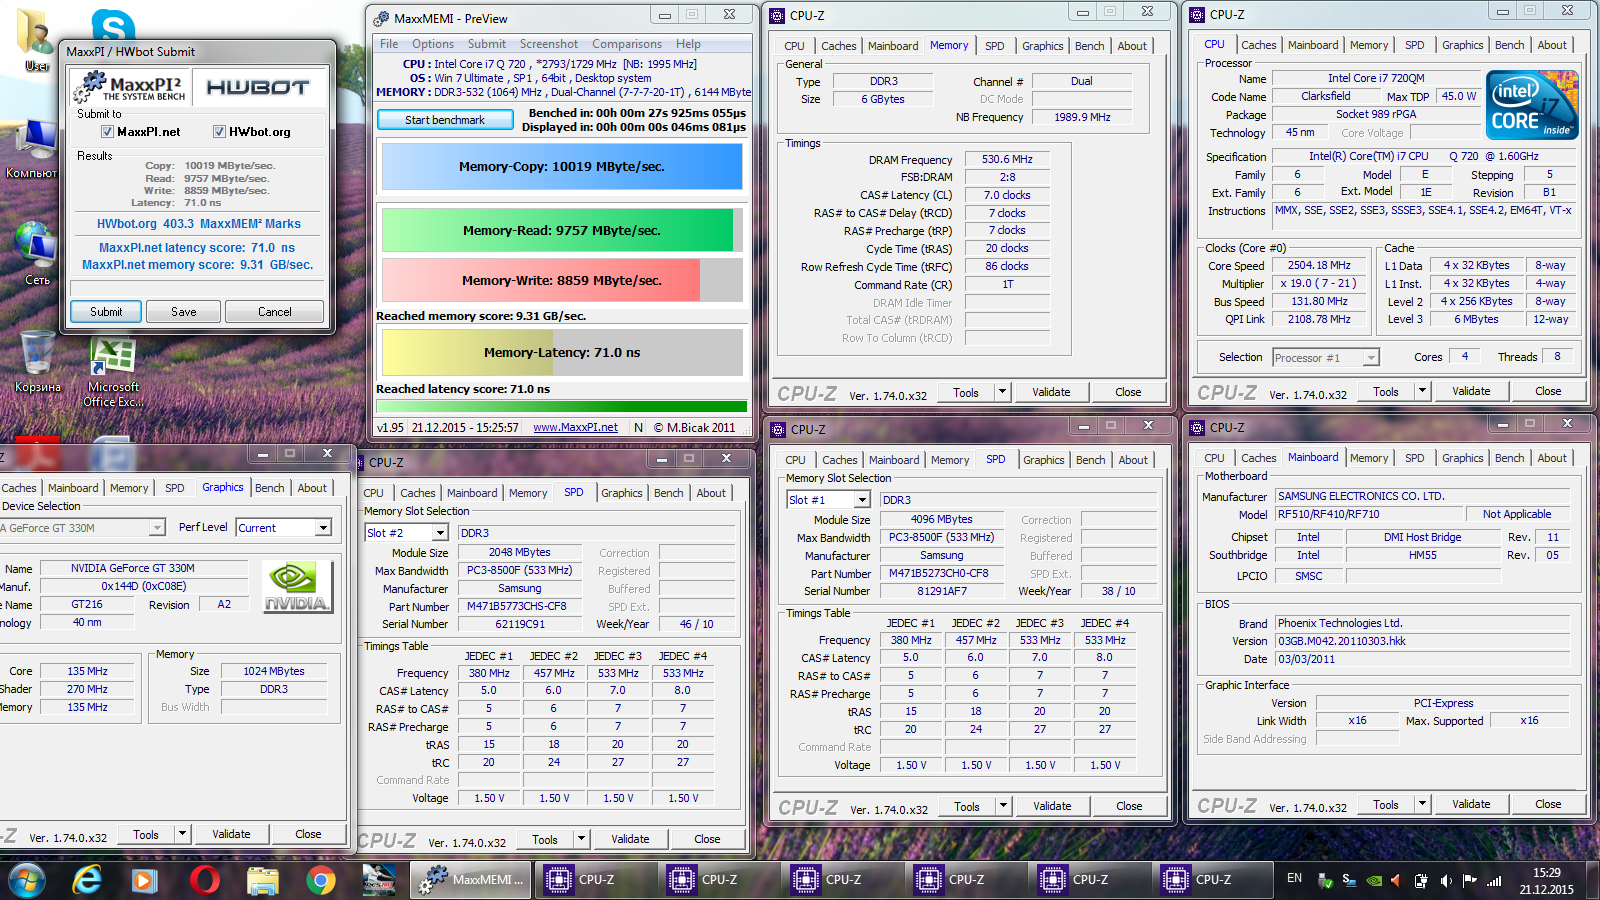1600x900 pixels.
Task: Switch to MaxxMEMI taskbar button
Action: [472, 880]
